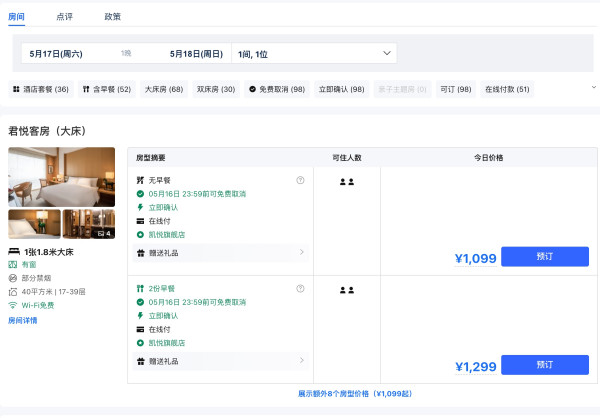
Task: Click the gift icon in 无早餐 option
Action: (140, 253)
